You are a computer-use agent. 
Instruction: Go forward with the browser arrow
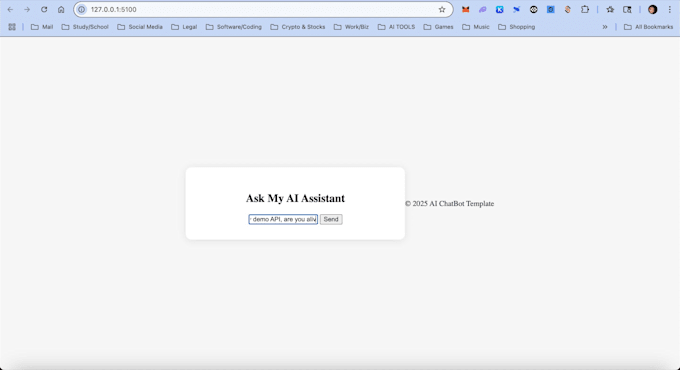27,10
